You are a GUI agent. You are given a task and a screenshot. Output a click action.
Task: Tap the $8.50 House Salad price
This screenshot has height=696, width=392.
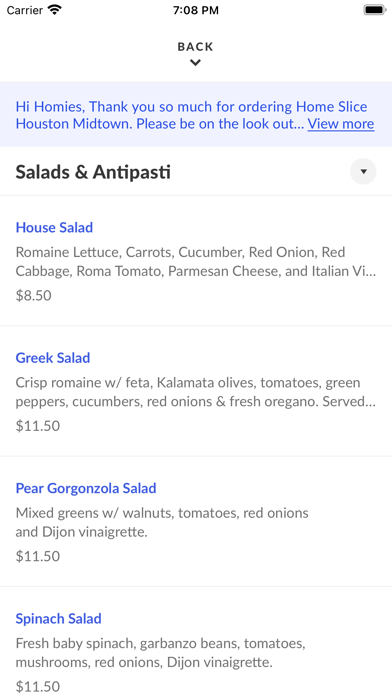tap(34, 296)
